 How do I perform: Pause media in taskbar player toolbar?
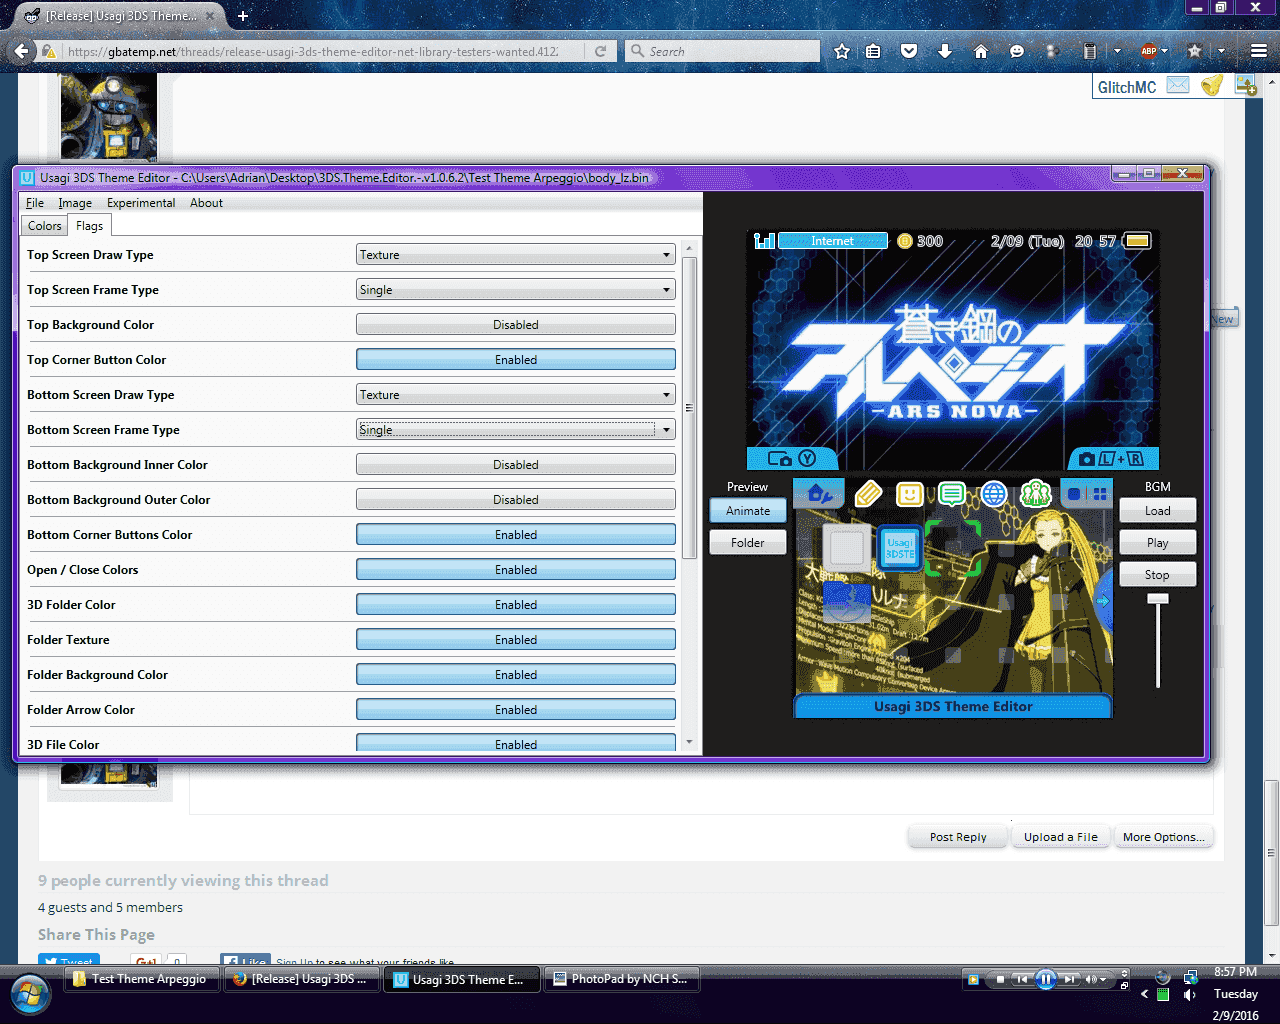pyautogui.click(x=1045, y=979)
